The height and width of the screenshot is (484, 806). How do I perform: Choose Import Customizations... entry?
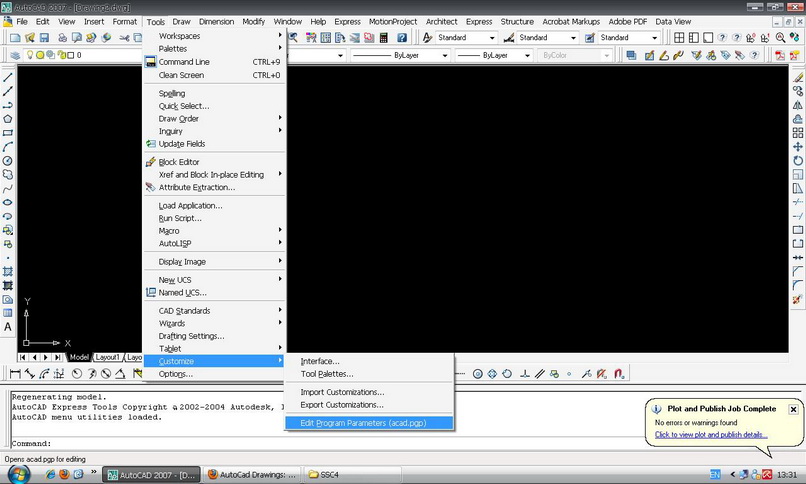[x=369, y=392]
